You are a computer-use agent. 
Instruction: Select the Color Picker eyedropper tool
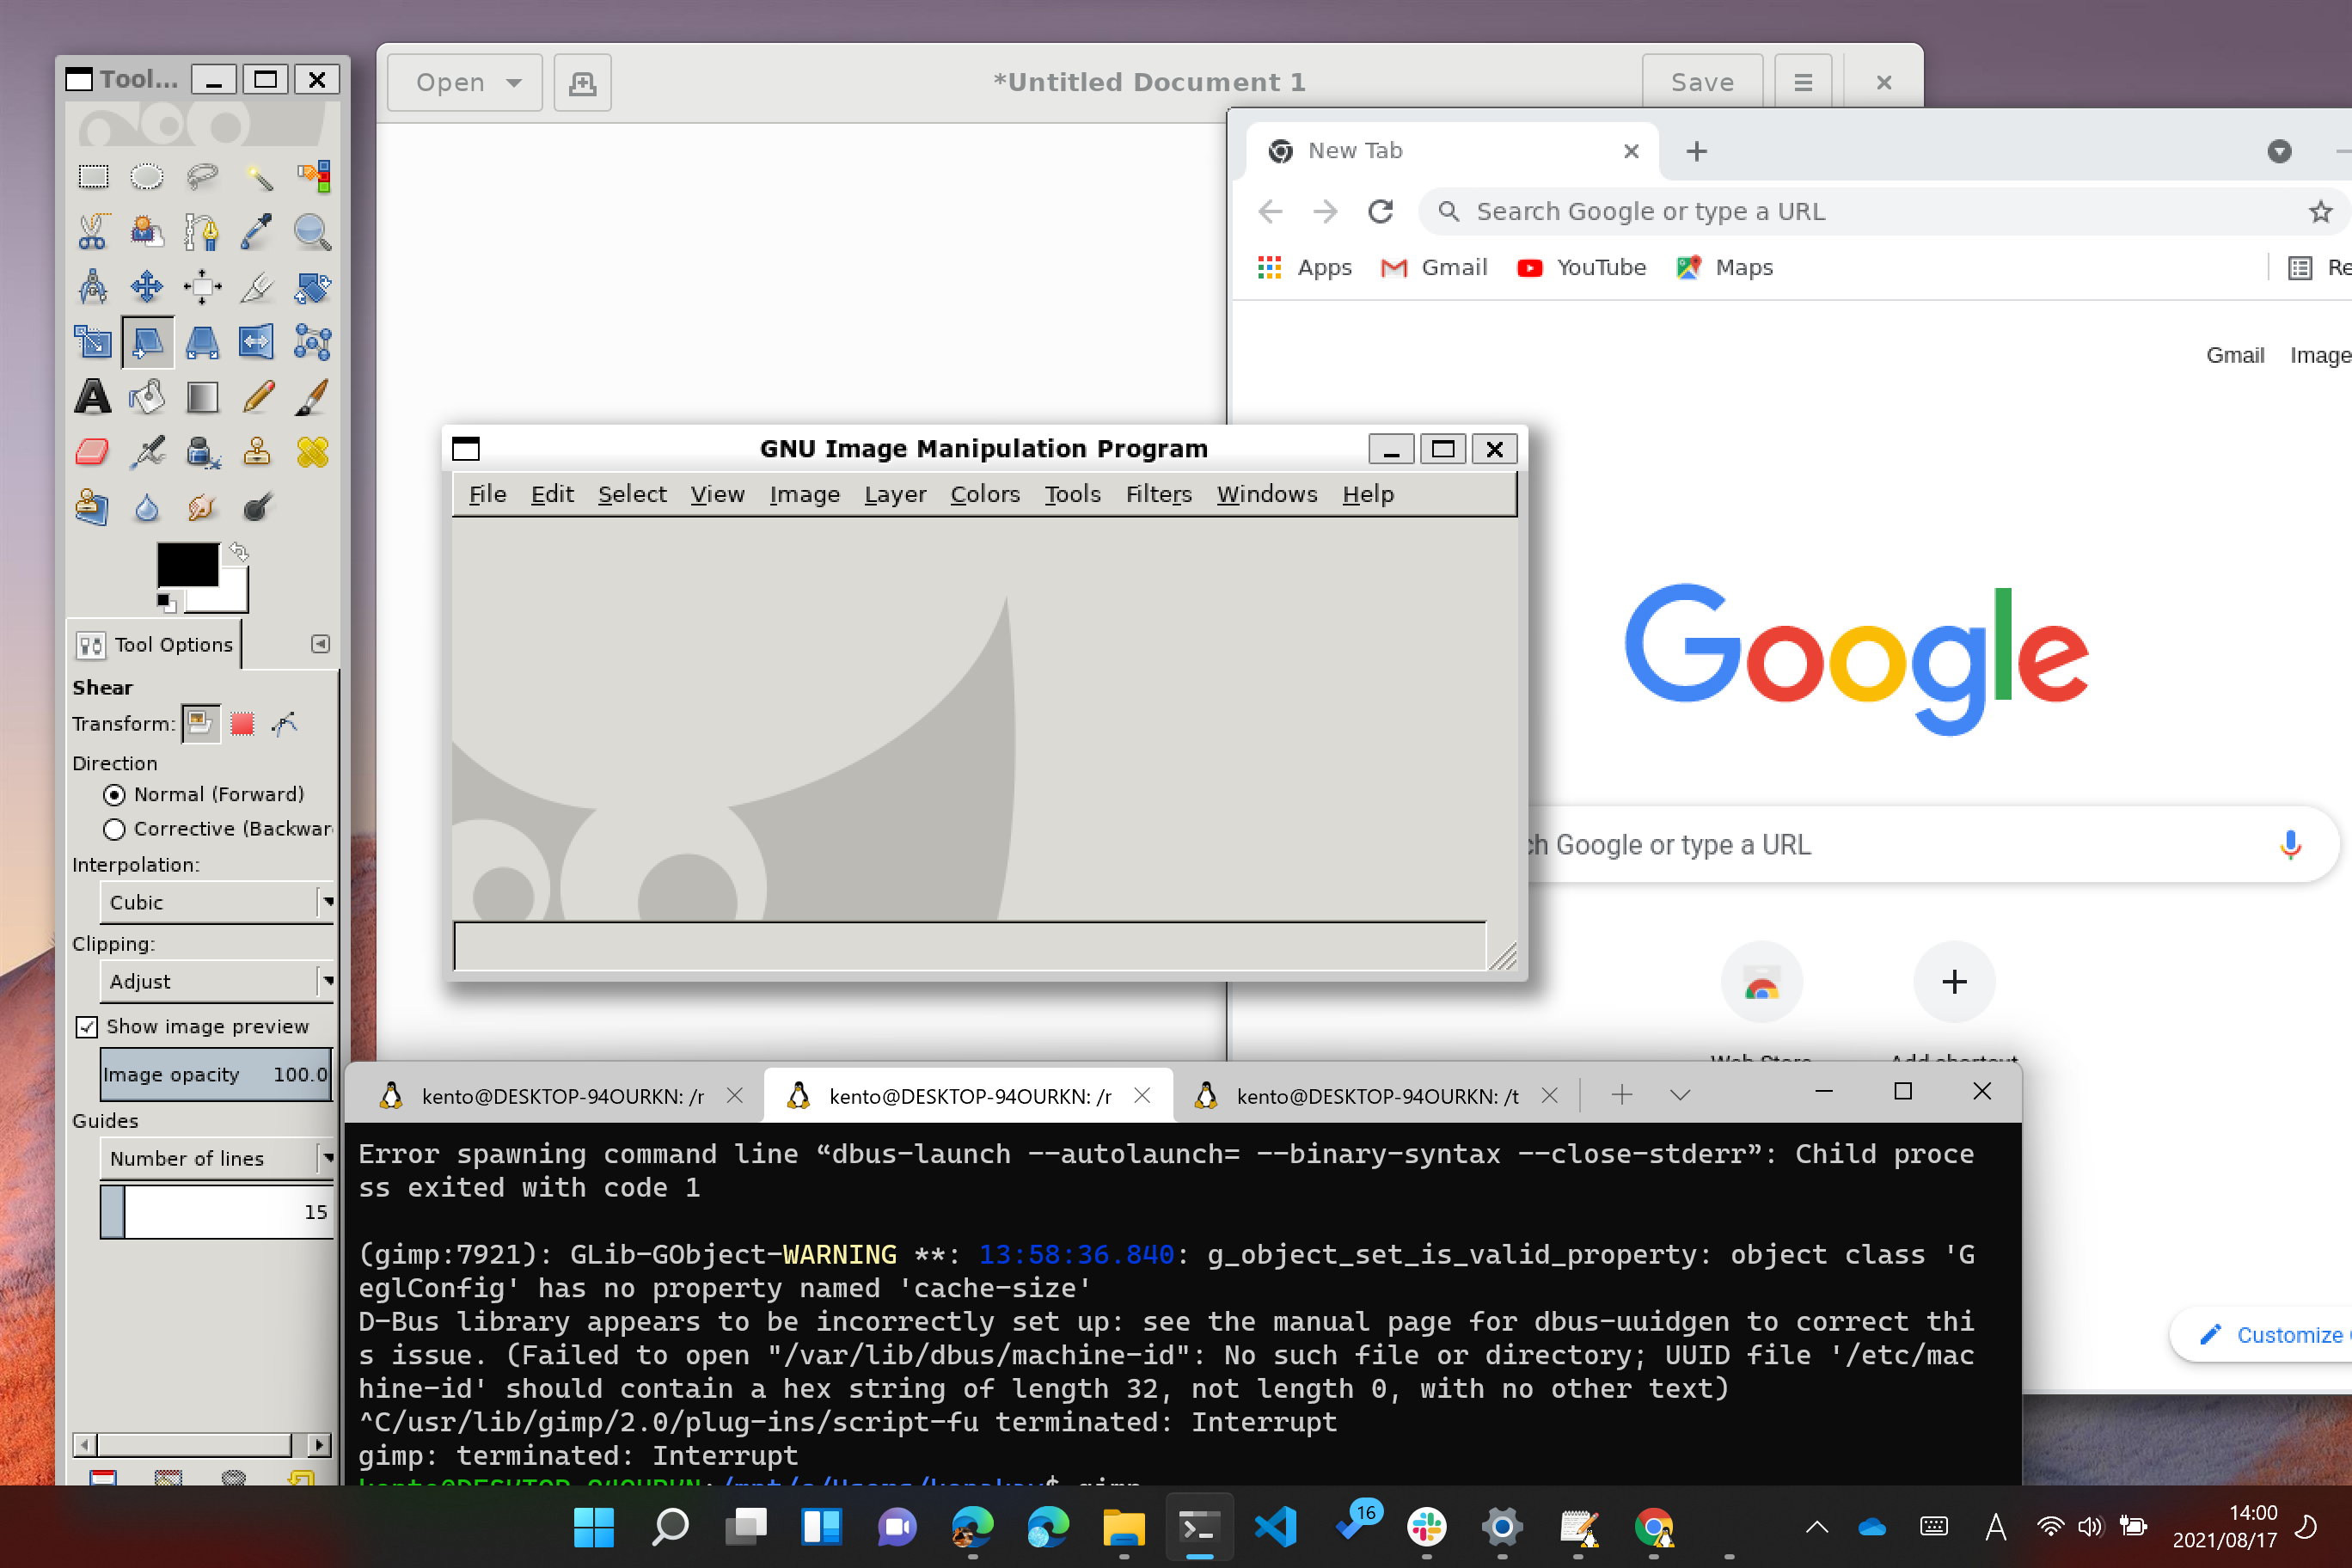[257, 232]
